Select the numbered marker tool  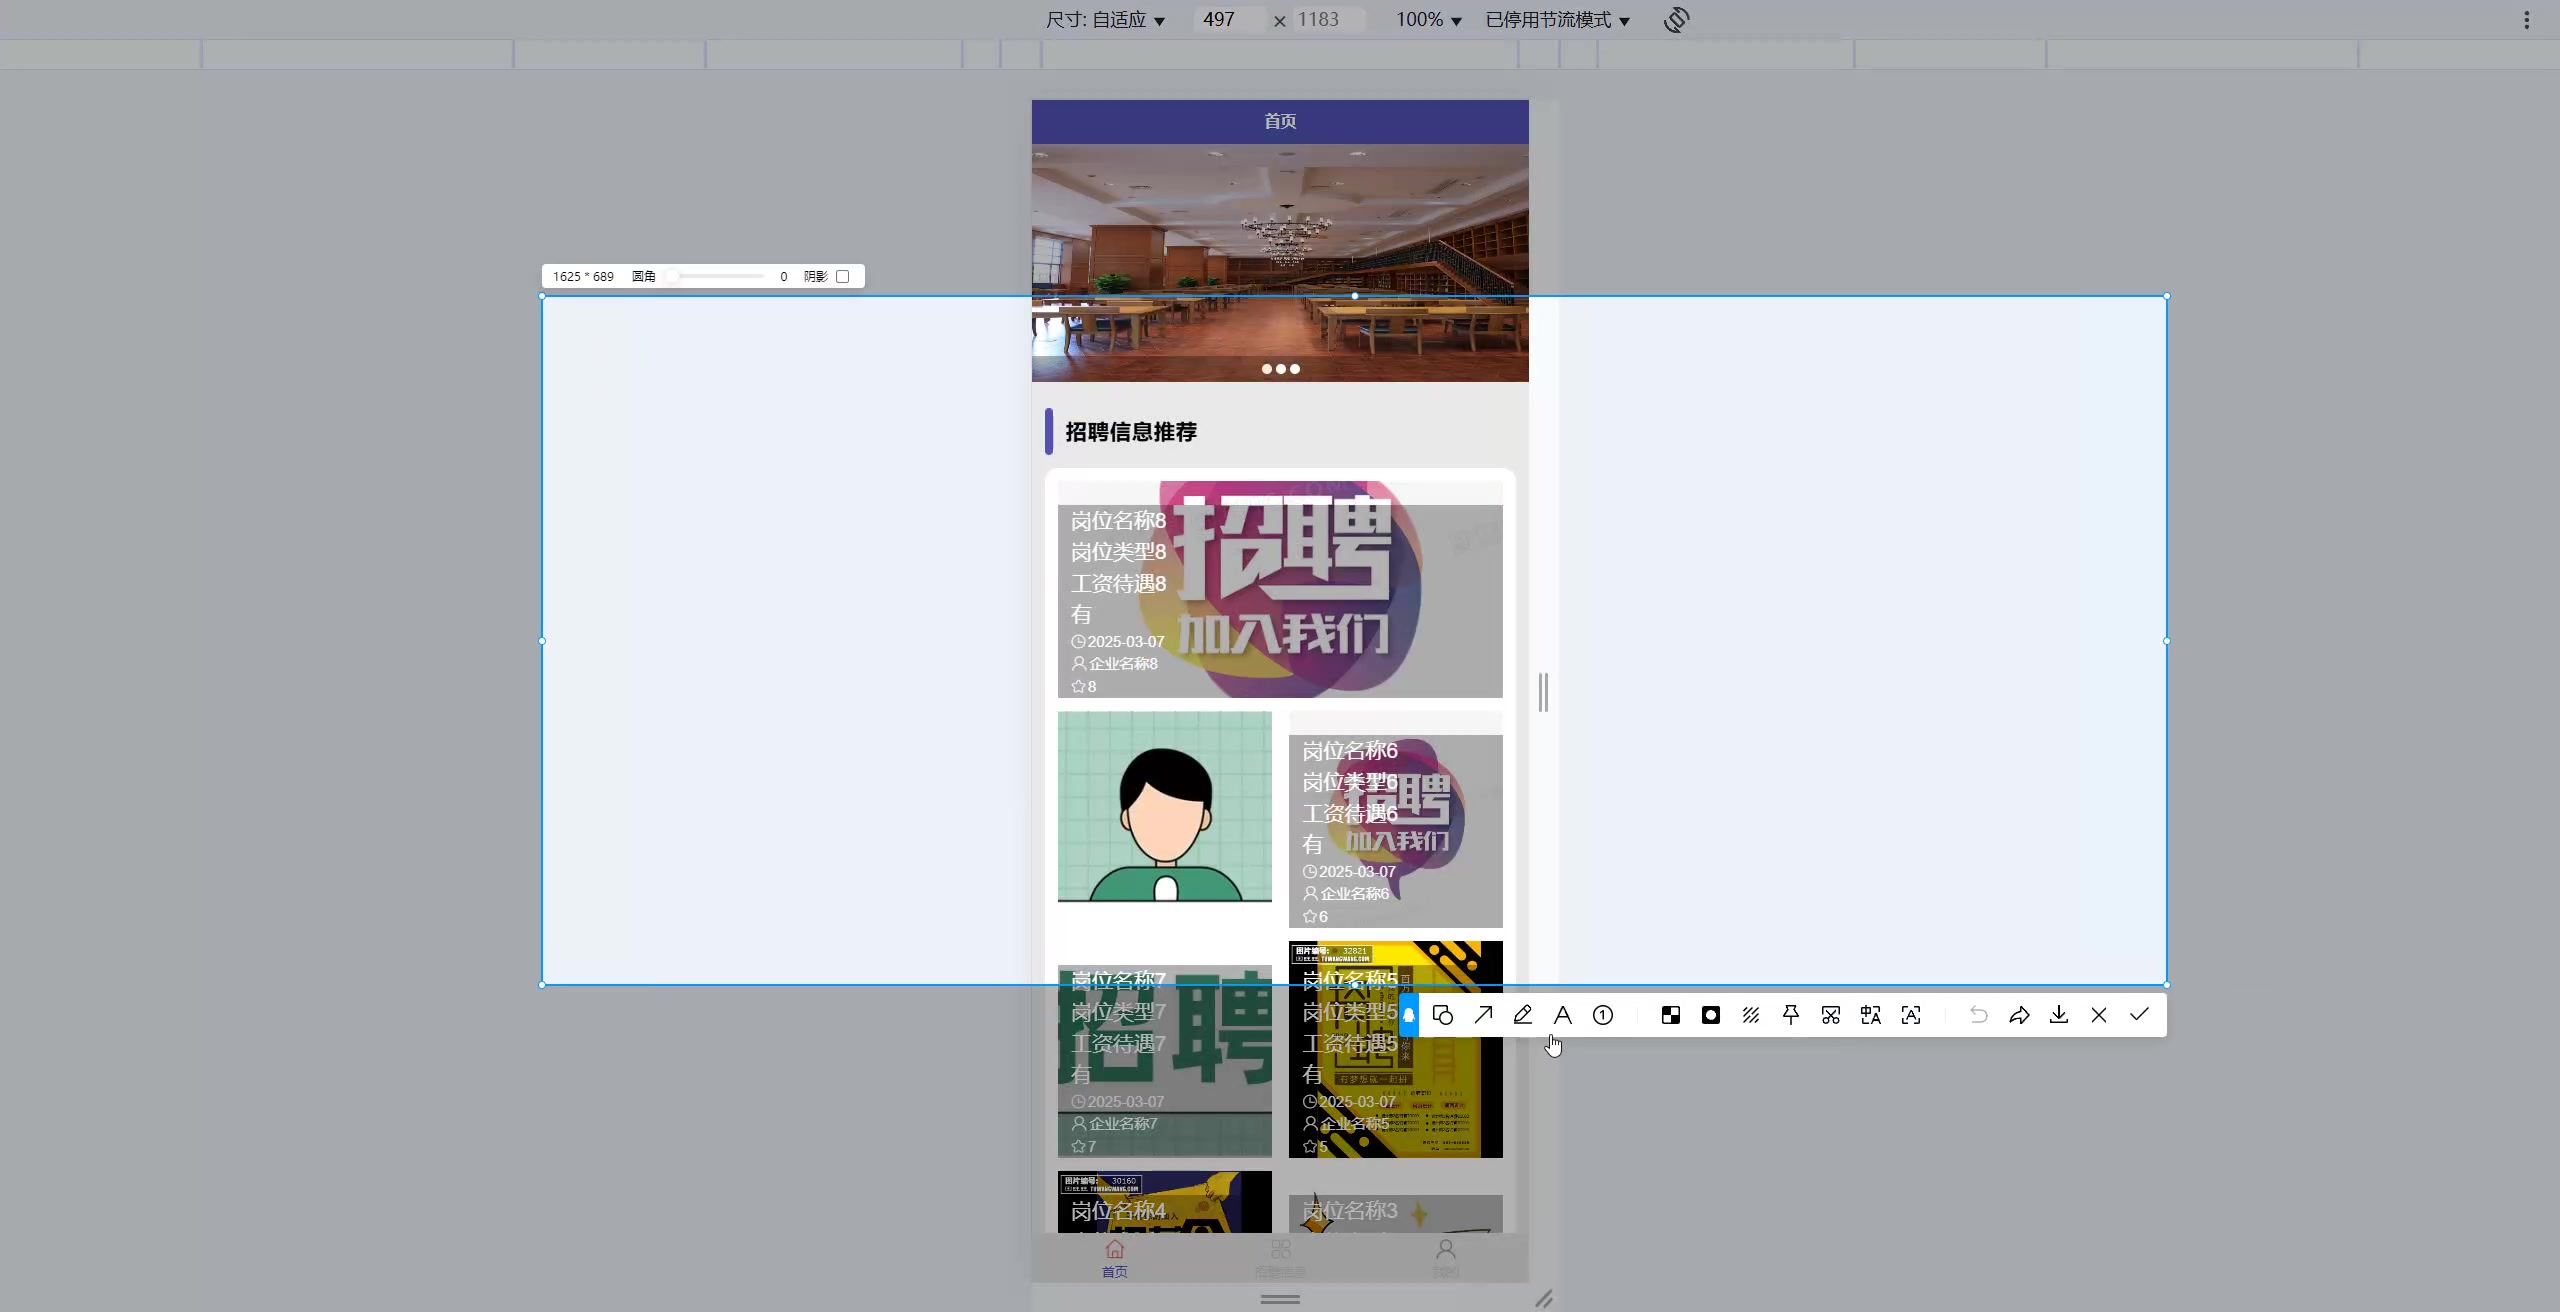click(x=1603, y=1015)
